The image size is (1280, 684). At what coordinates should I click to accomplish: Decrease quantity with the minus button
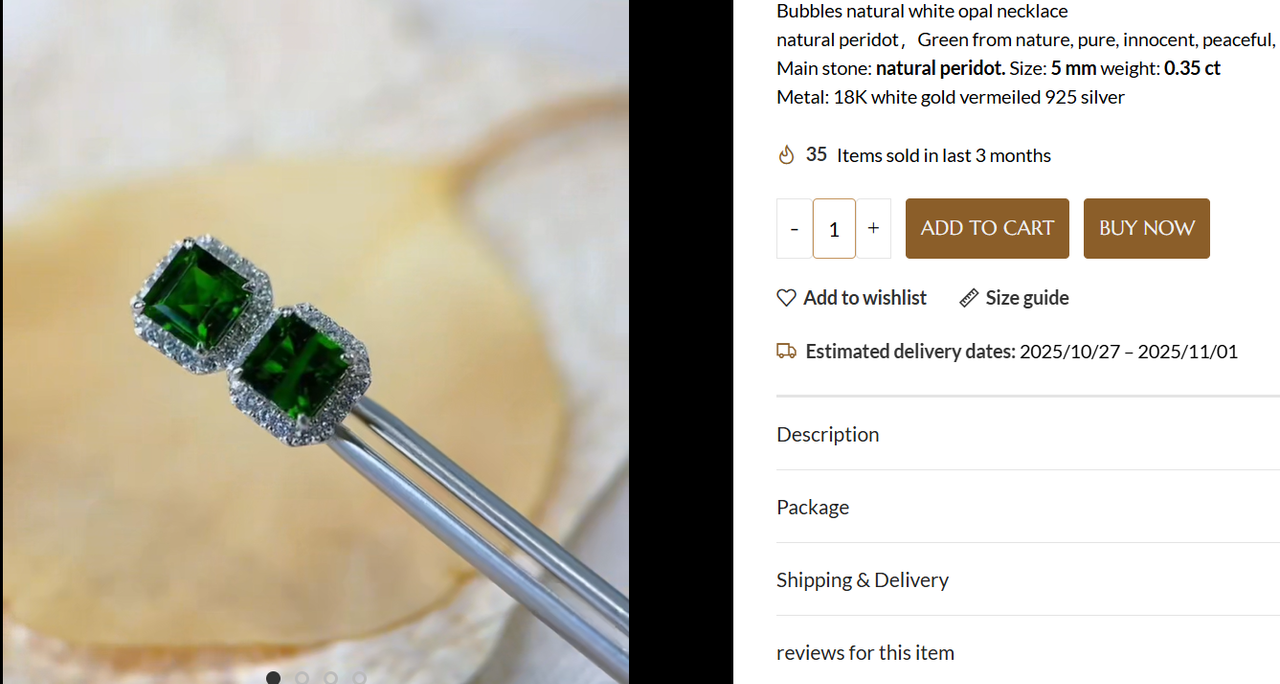[x=794, y=229]
